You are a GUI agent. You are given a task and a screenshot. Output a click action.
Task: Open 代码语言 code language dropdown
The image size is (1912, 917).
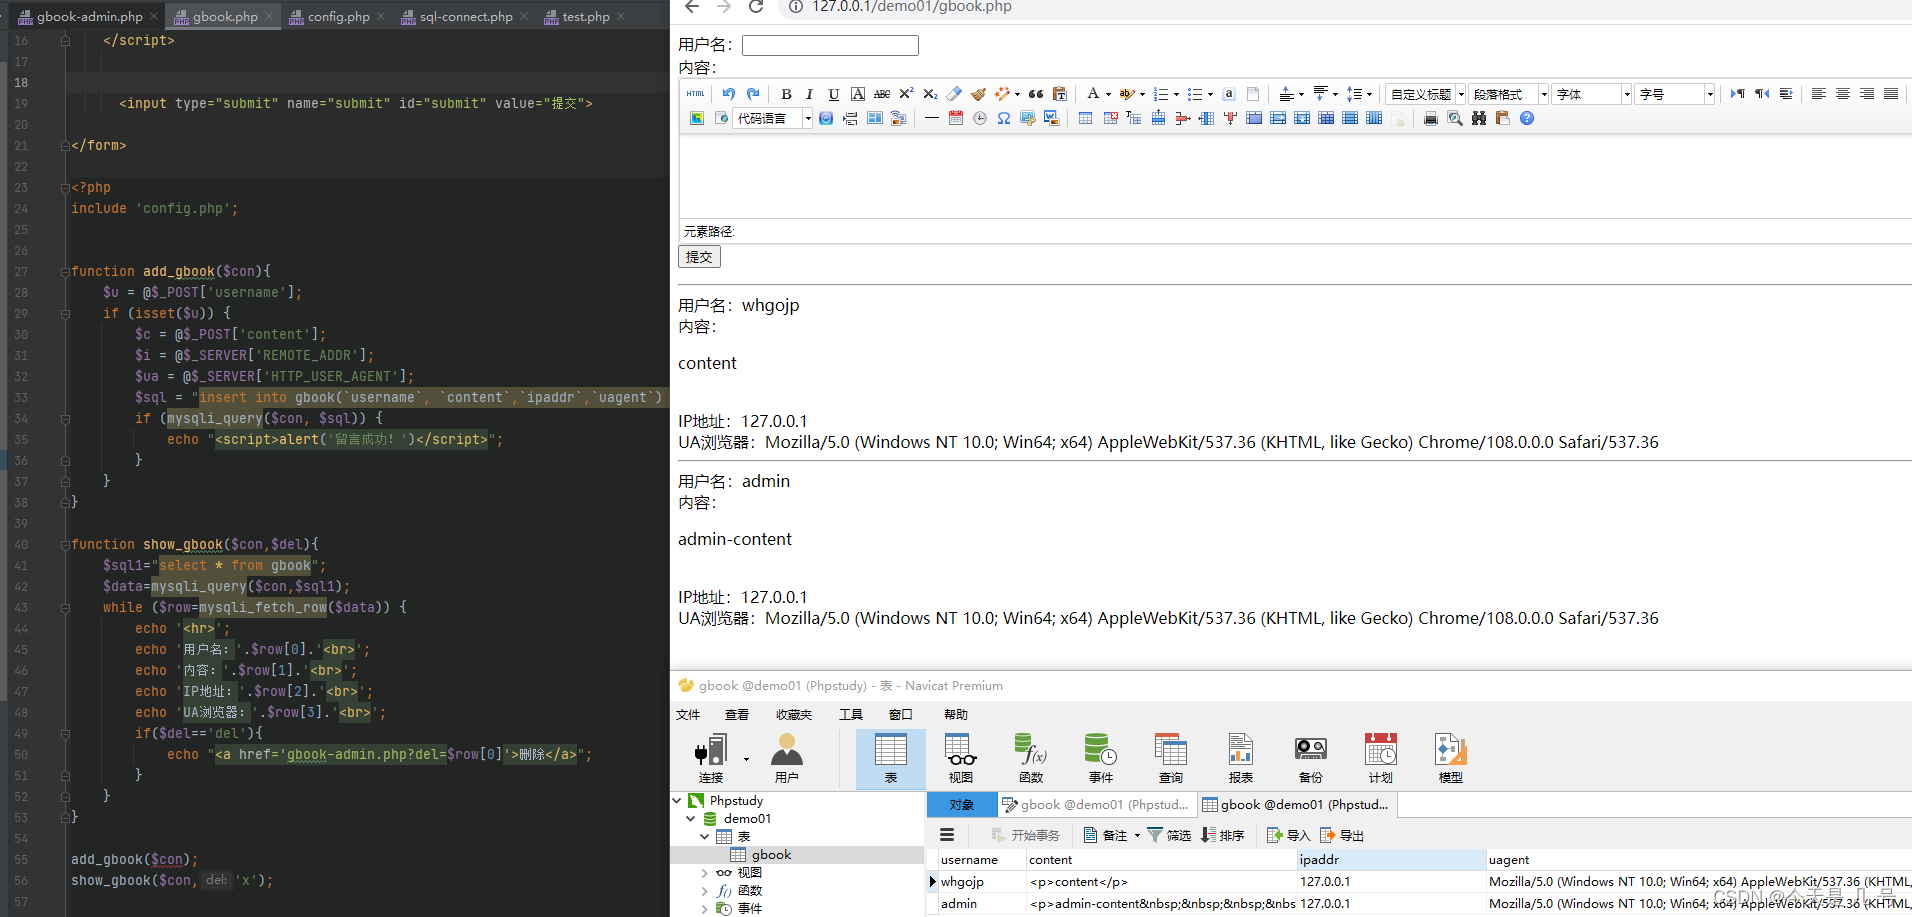(x=772, y=118)
